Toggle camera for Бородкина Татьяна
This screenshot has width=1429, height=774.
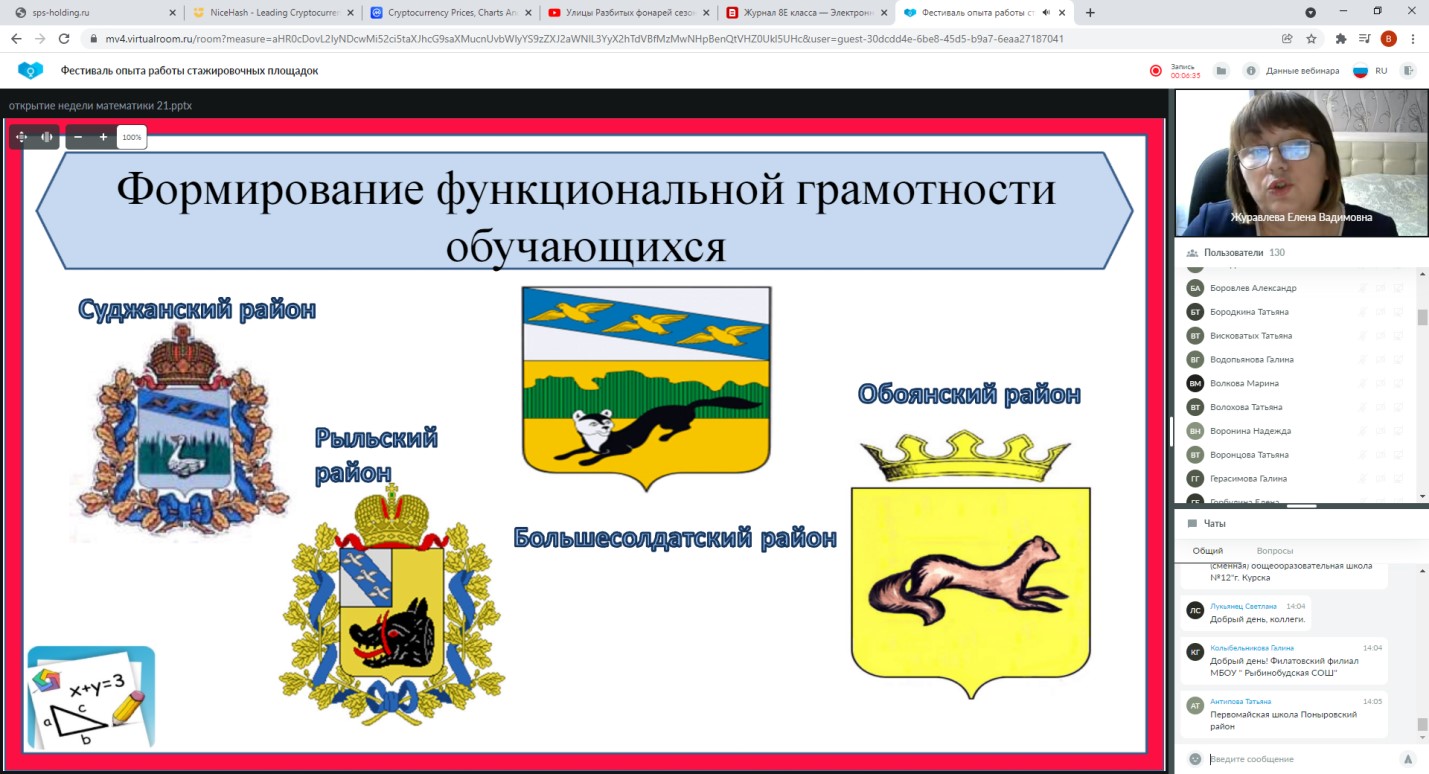click(1380, 312)
